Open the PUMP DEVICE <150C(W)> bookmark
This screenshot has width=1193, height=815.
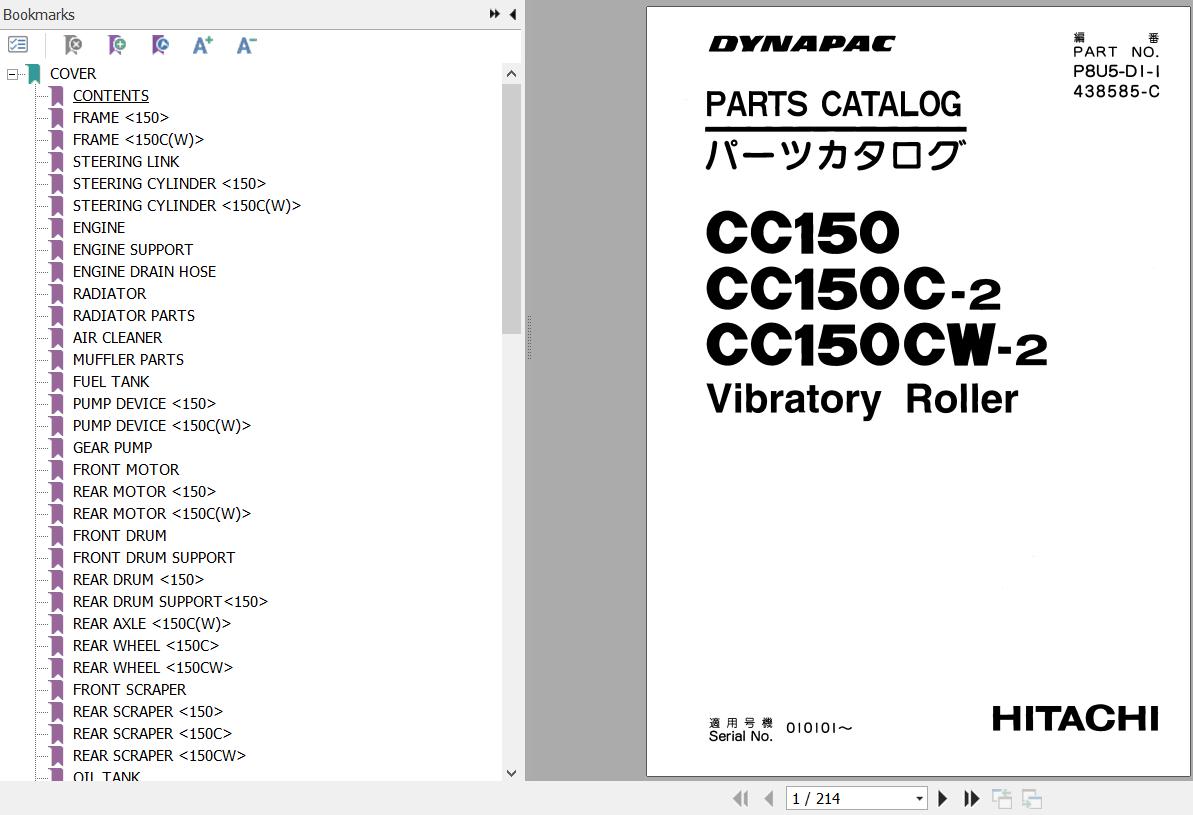point(161,426)
